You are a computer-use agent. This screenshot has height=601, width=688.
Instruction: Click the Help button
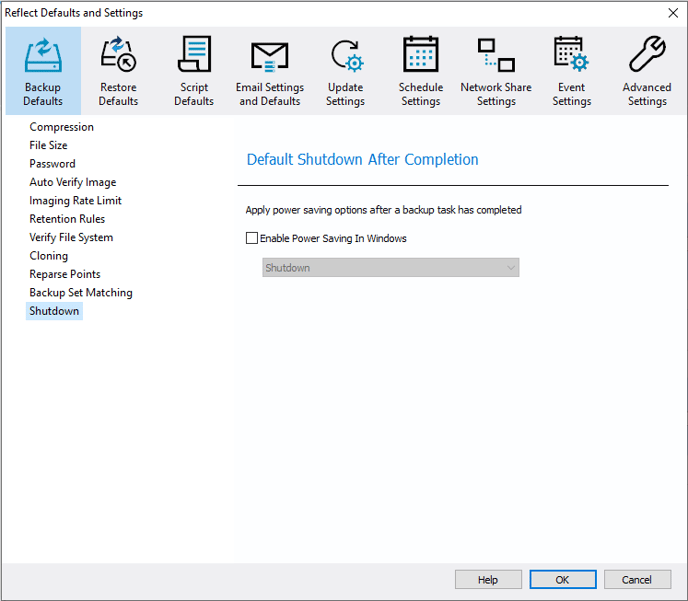(x=488, y=580)
